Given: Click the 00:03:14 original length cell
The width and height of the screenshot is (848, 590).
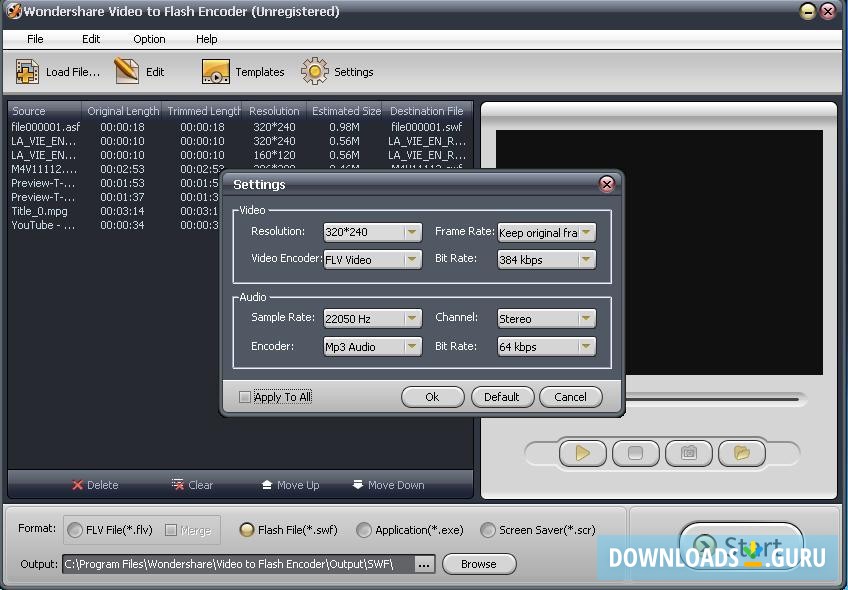Looking at the screenshot, I should tap(122, 211).
